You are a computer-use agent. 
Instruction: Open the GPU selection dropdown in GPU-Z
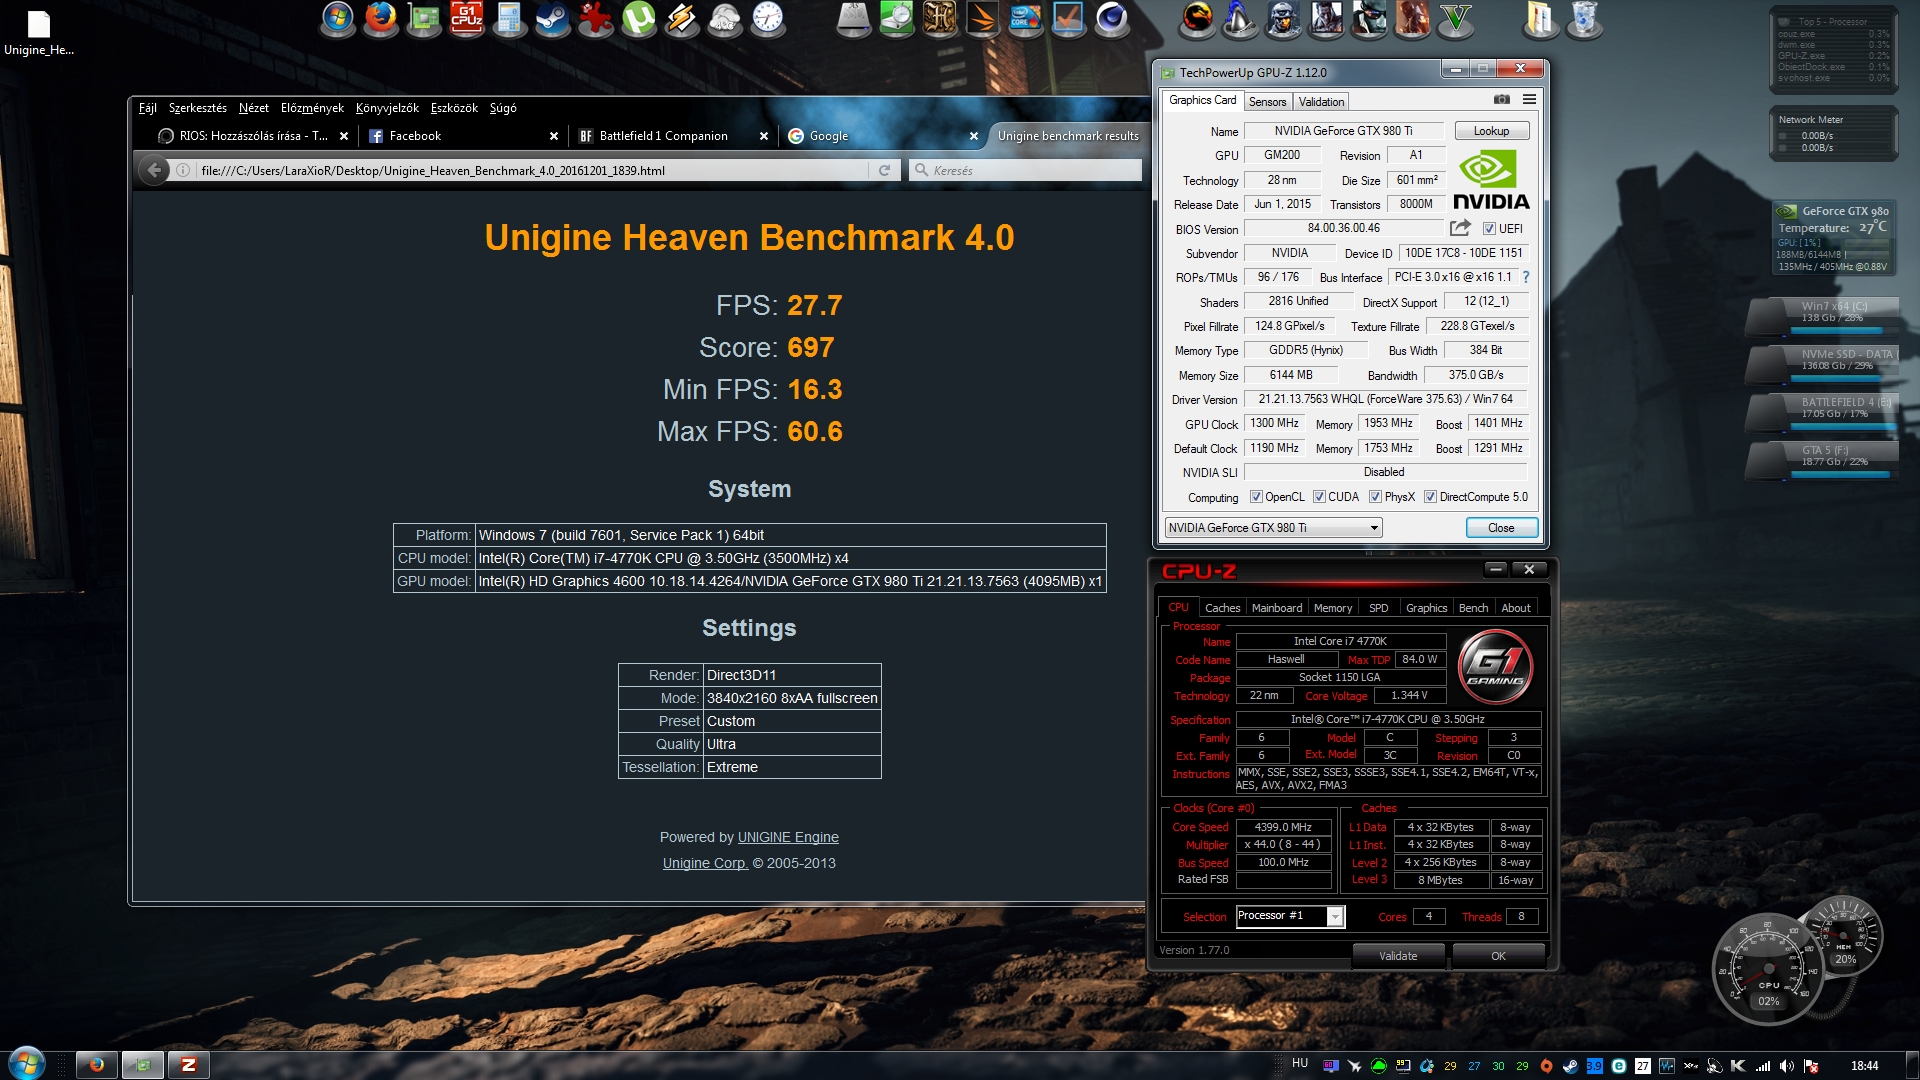click(1273, 528)
